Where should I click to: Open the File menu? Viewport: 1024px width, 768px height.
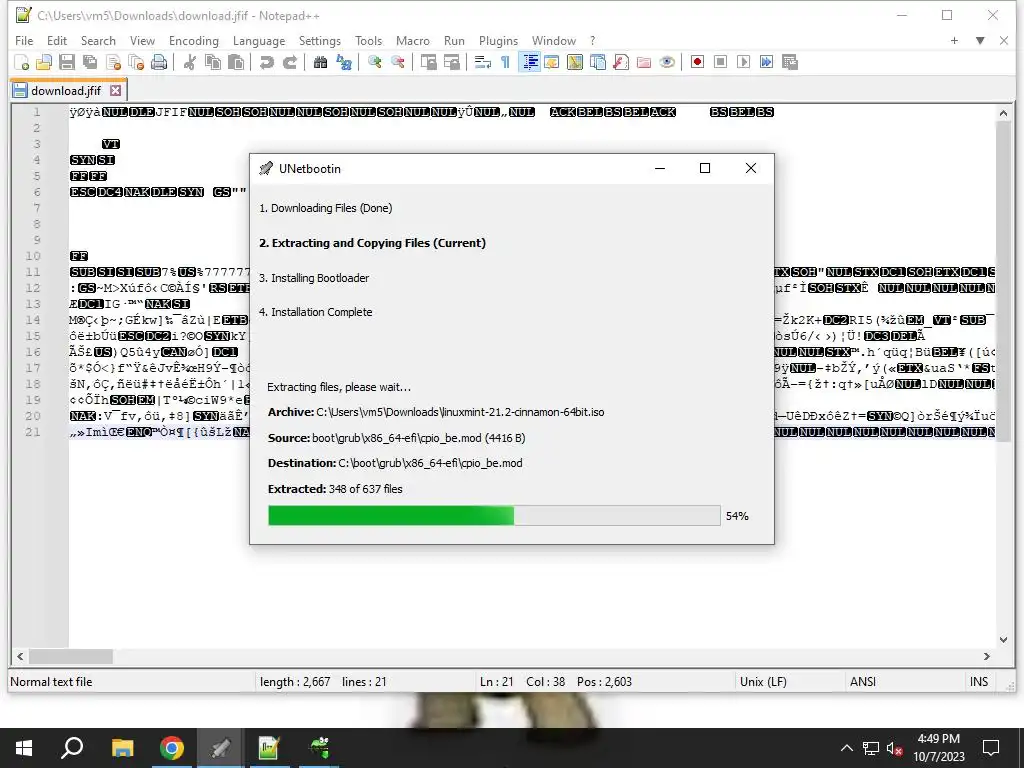pyautogui.click(x=24, y=40)
